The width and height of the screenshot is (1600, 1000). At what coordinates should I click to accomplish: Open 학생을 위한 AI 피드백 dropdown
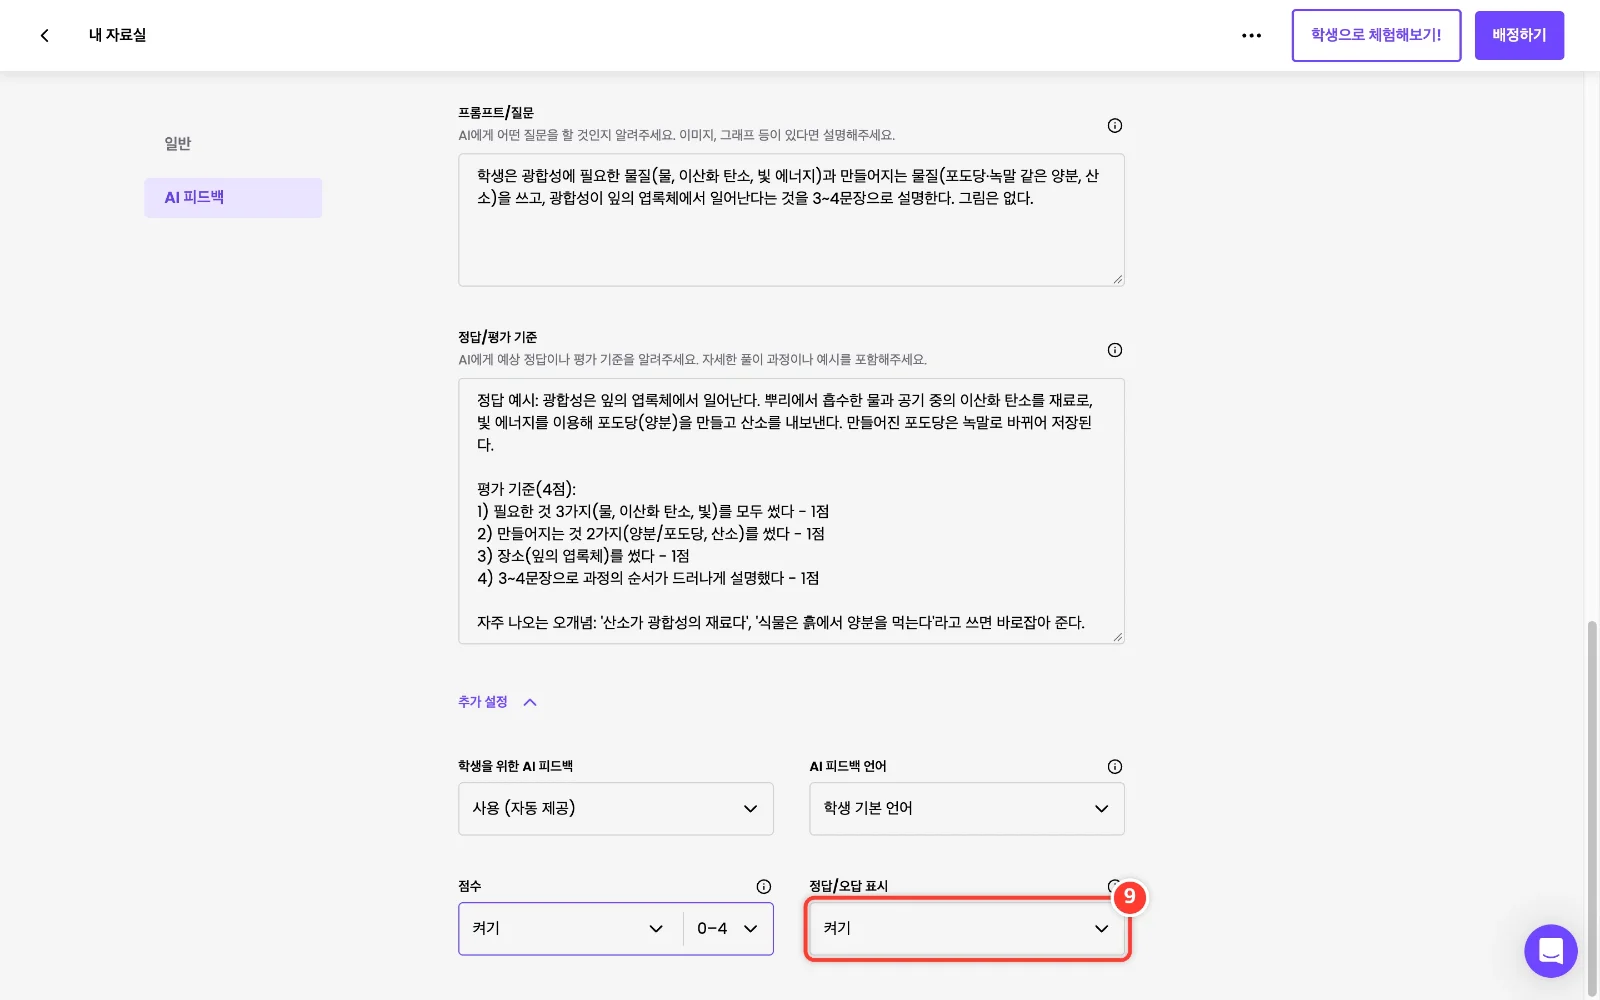pyautogui.click(x=616, y=809)
